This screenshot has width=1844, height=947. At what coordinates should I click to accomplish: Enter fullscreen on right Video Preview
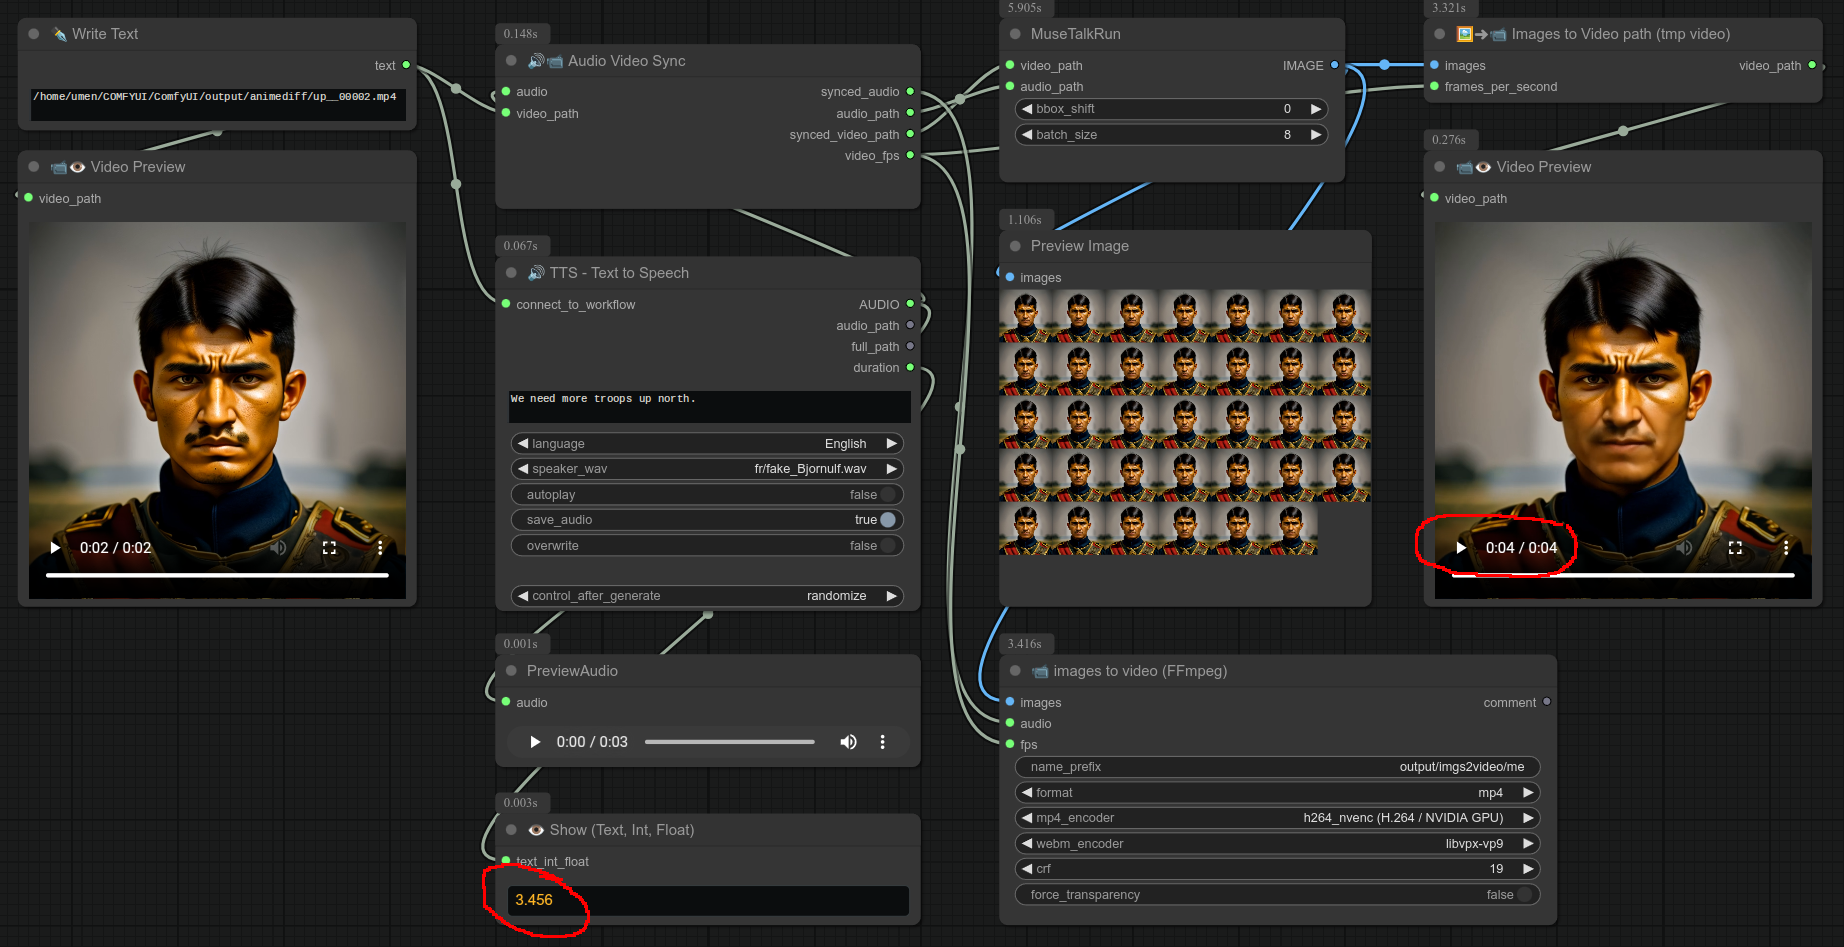point(1735,548)
